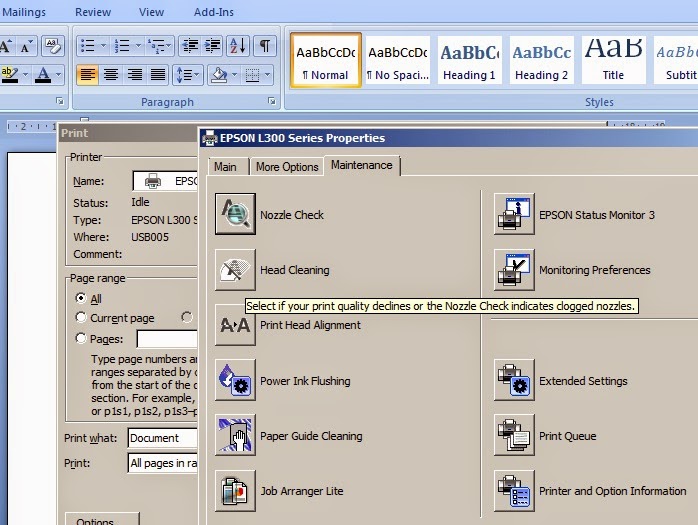
Task: Click the Align Text Left icon
Action: click(x=87, y=74)
